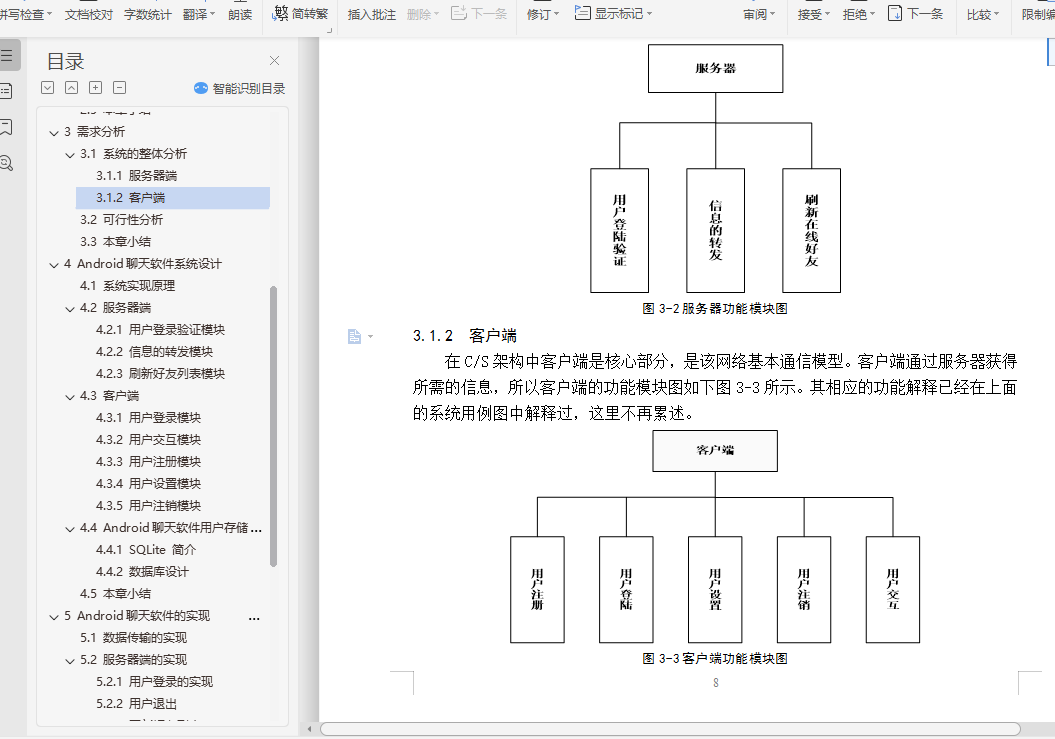Collapse the 4 Android聊天软件系统设计 heading
The width and height of the screenshot is (1055, 739).
pyautogui.click(x=54, y=265)
